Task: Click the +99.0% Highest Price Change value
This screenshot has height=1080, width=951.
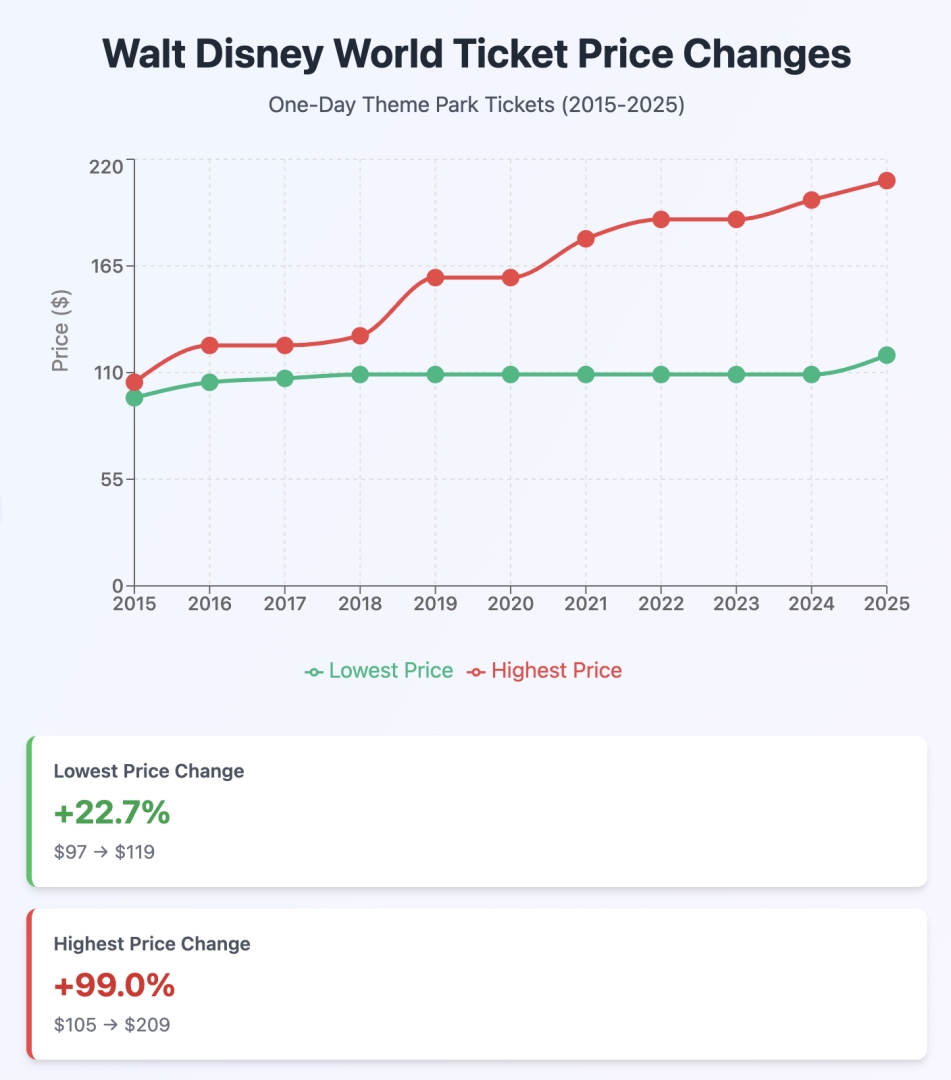Action: point(114,986)
